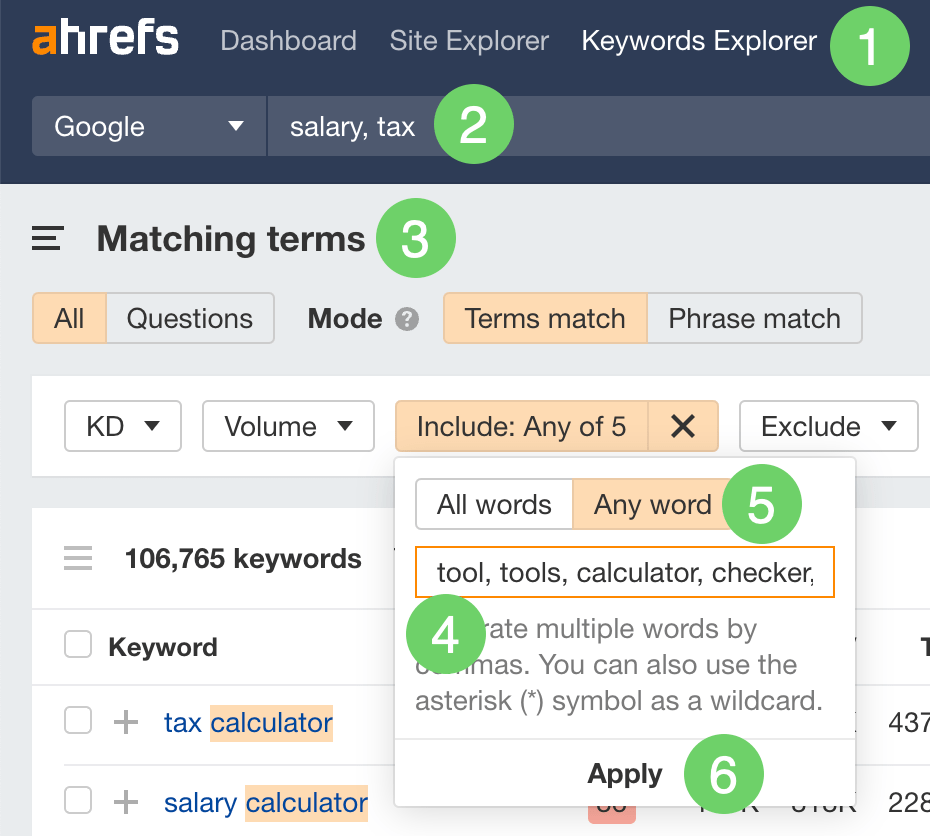Viewport: 930px width, 836px height.
Task: Tick the checkbox next to tax calculator
Action: click(77, 720)
